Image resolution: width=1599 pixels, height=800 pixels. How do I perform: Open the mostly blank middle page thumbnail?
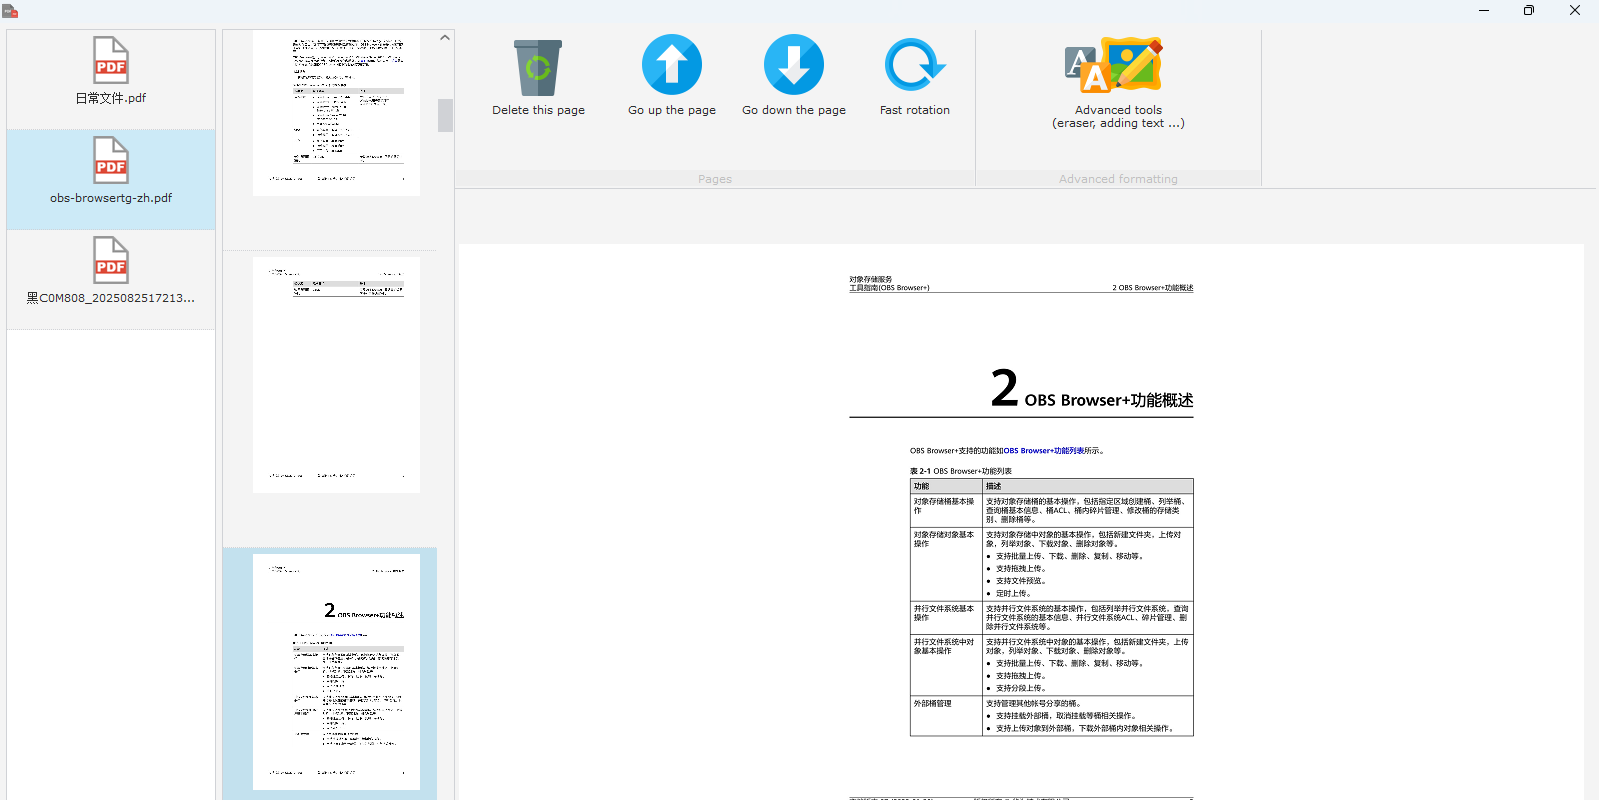pyautogui.click(x=336, y=375)
